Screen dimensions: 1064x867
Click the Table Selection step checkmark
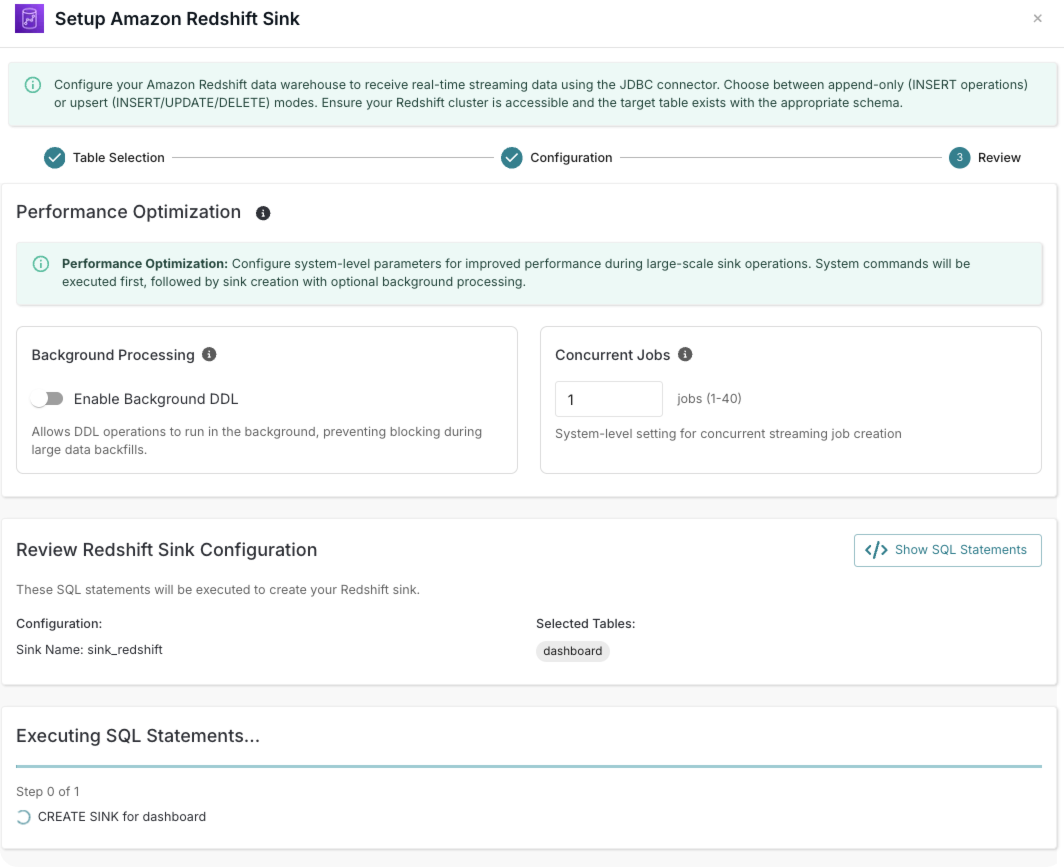coord(54,157)
